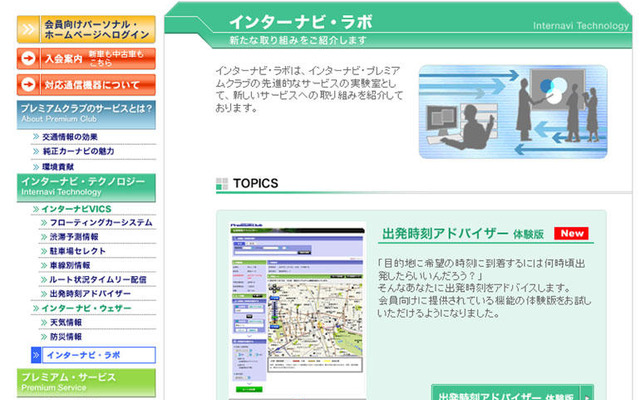The height and width of the screenshot is (400, 640).
Task: Select 天気情報 link
Action: click(x=66, y=322)
